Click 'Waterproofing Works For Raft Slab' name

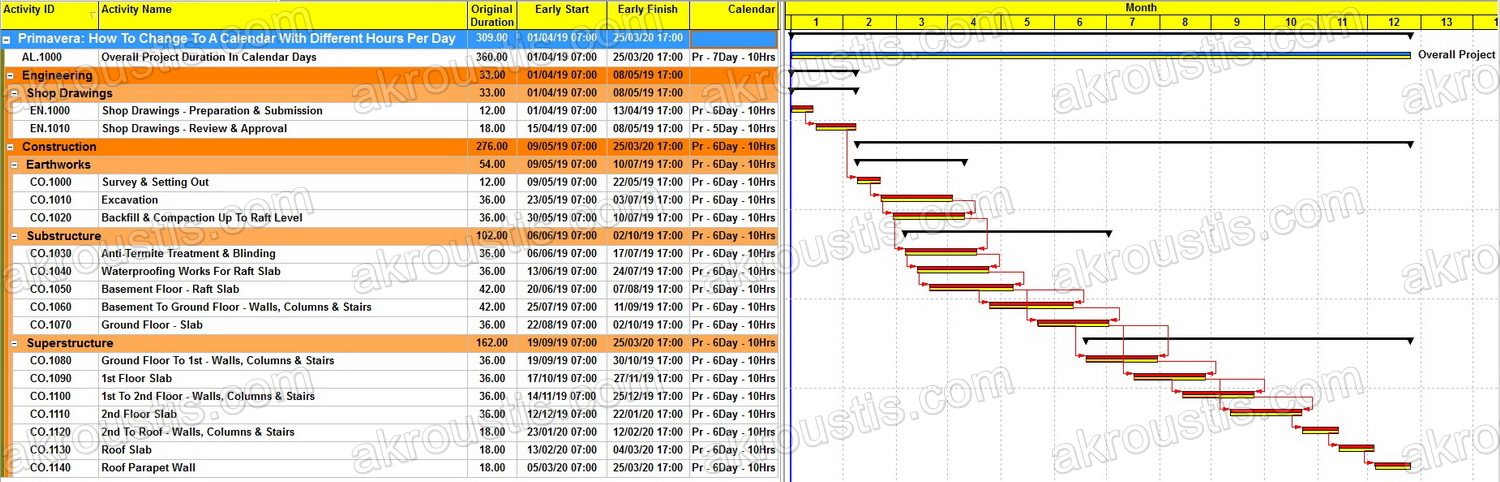[191, 271]
